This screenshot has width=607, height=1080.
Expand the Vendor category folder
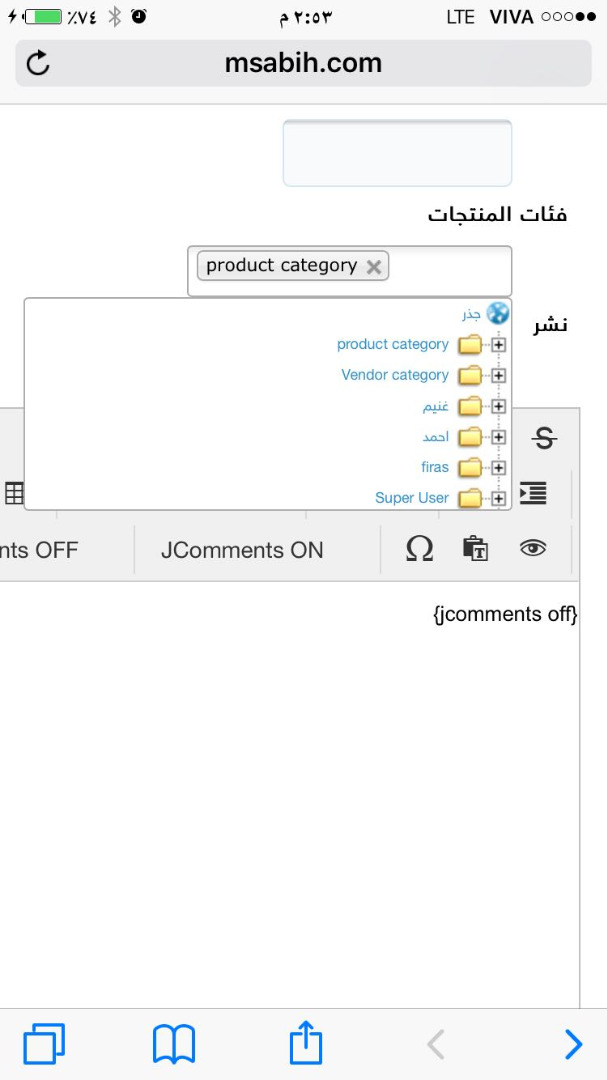pos(498,375)
